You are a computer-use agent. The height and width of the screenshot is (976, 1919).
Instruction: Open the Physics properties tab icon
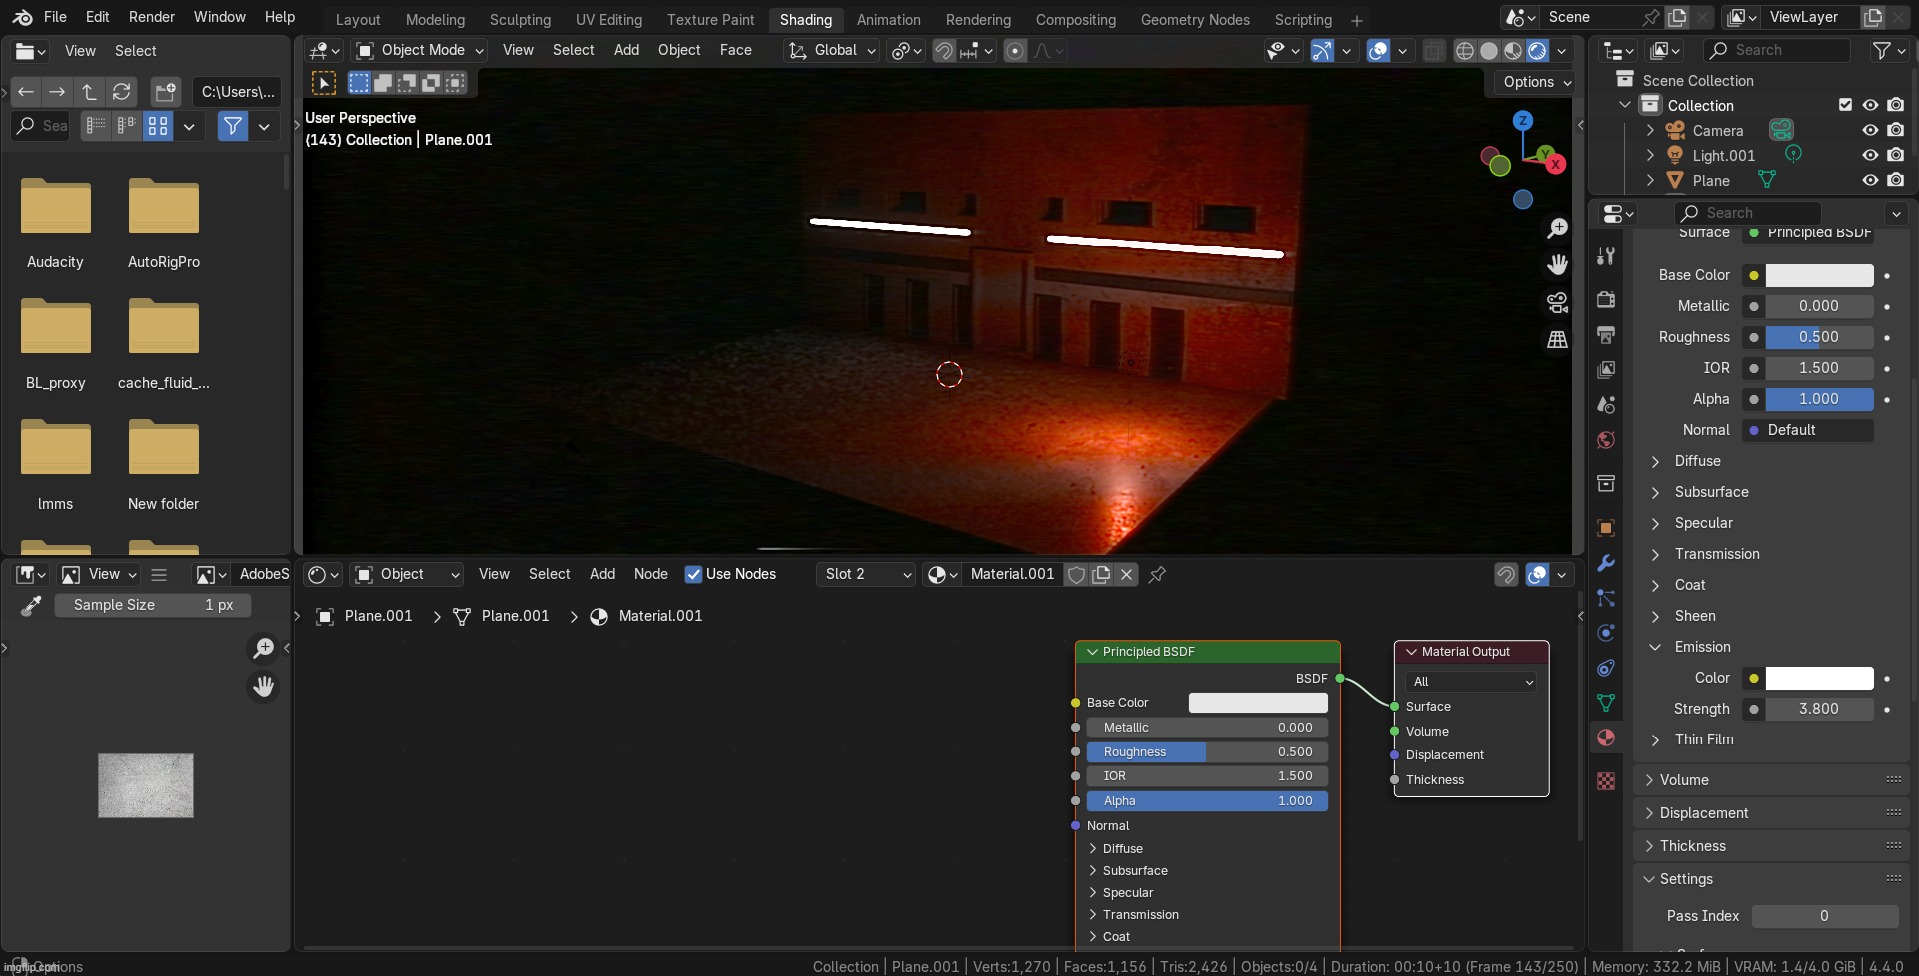coord(1606,633)
